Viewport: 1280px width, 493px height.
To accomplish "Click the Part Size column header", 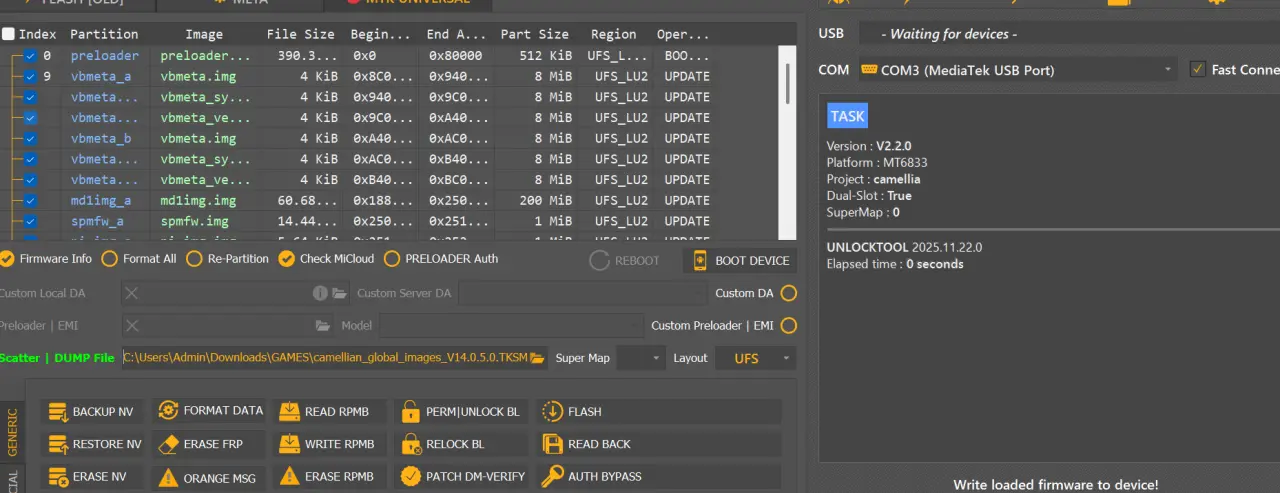I will click(x=534, y=34).
